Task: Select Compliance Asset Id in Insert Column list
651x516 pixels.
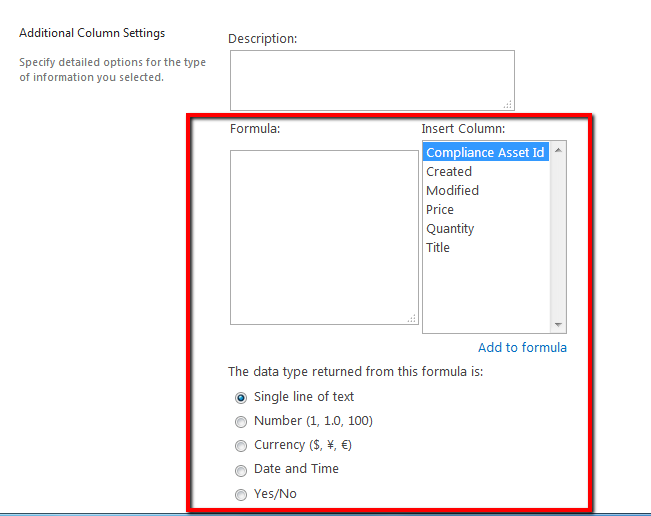Action: coord(486,152)
